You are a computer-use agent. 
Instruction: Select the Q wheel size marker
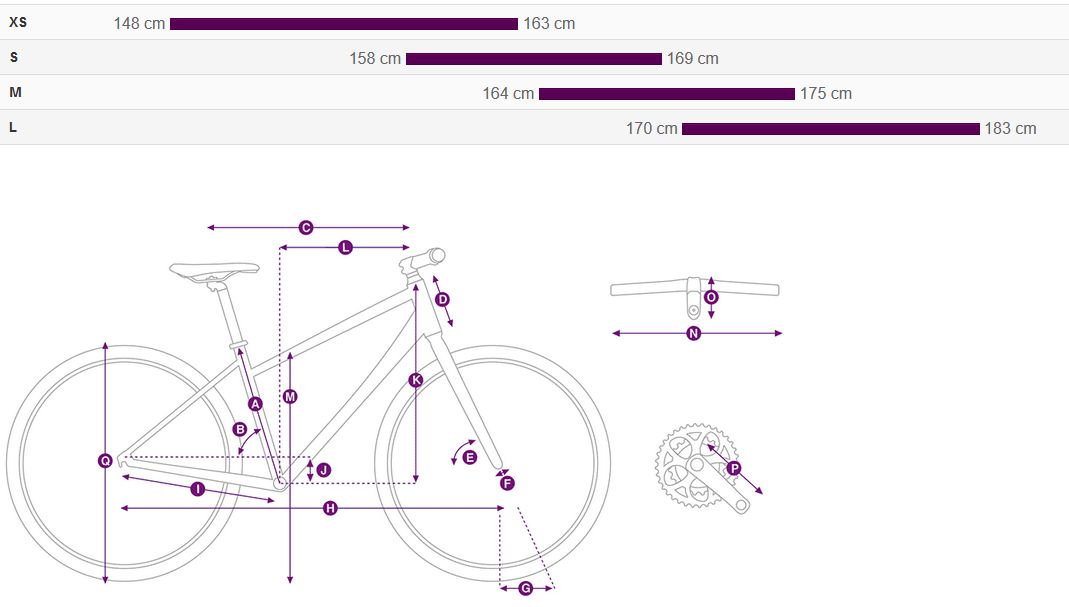(105, 461)
